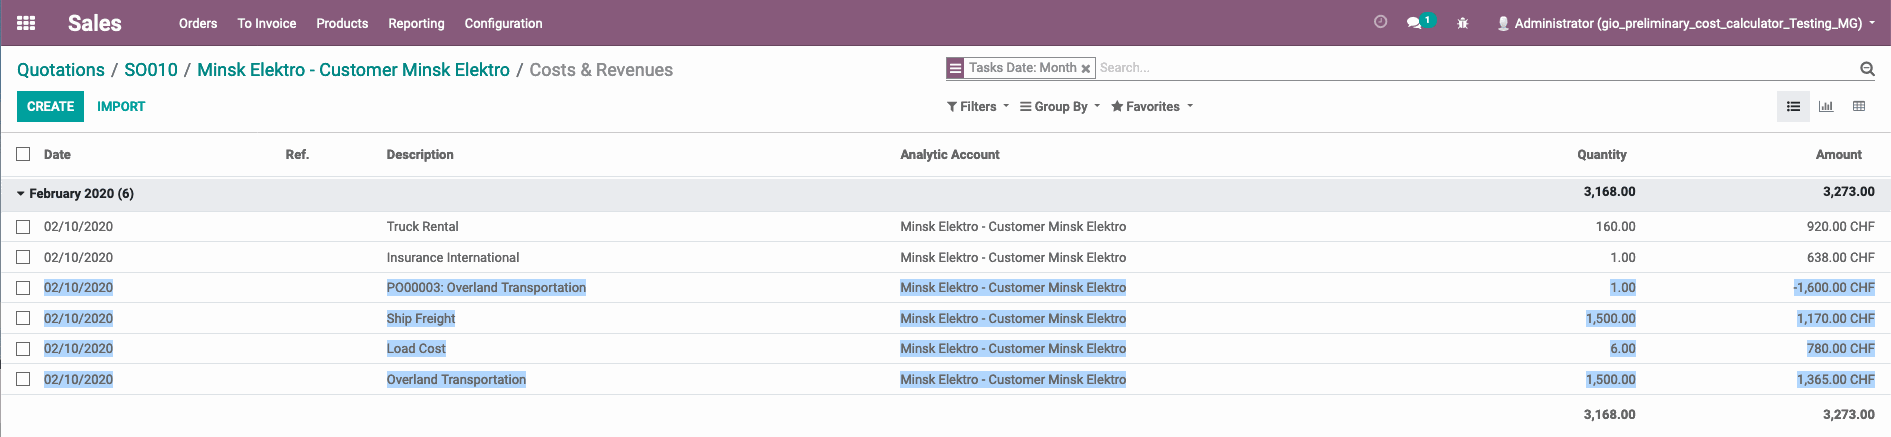Toggle the select-all header checkbox

(x=23, y=154)
